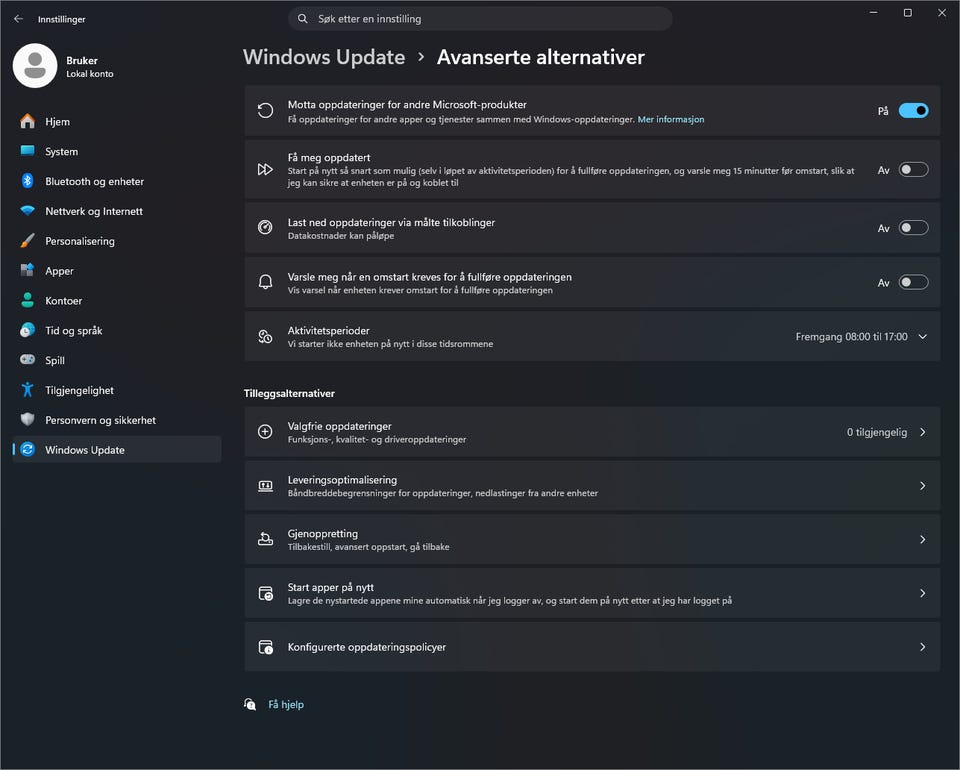Enable downloads via målte tilkoblinger toggle
The height and width of the screenshot is (770, 960).
point(913,228)
